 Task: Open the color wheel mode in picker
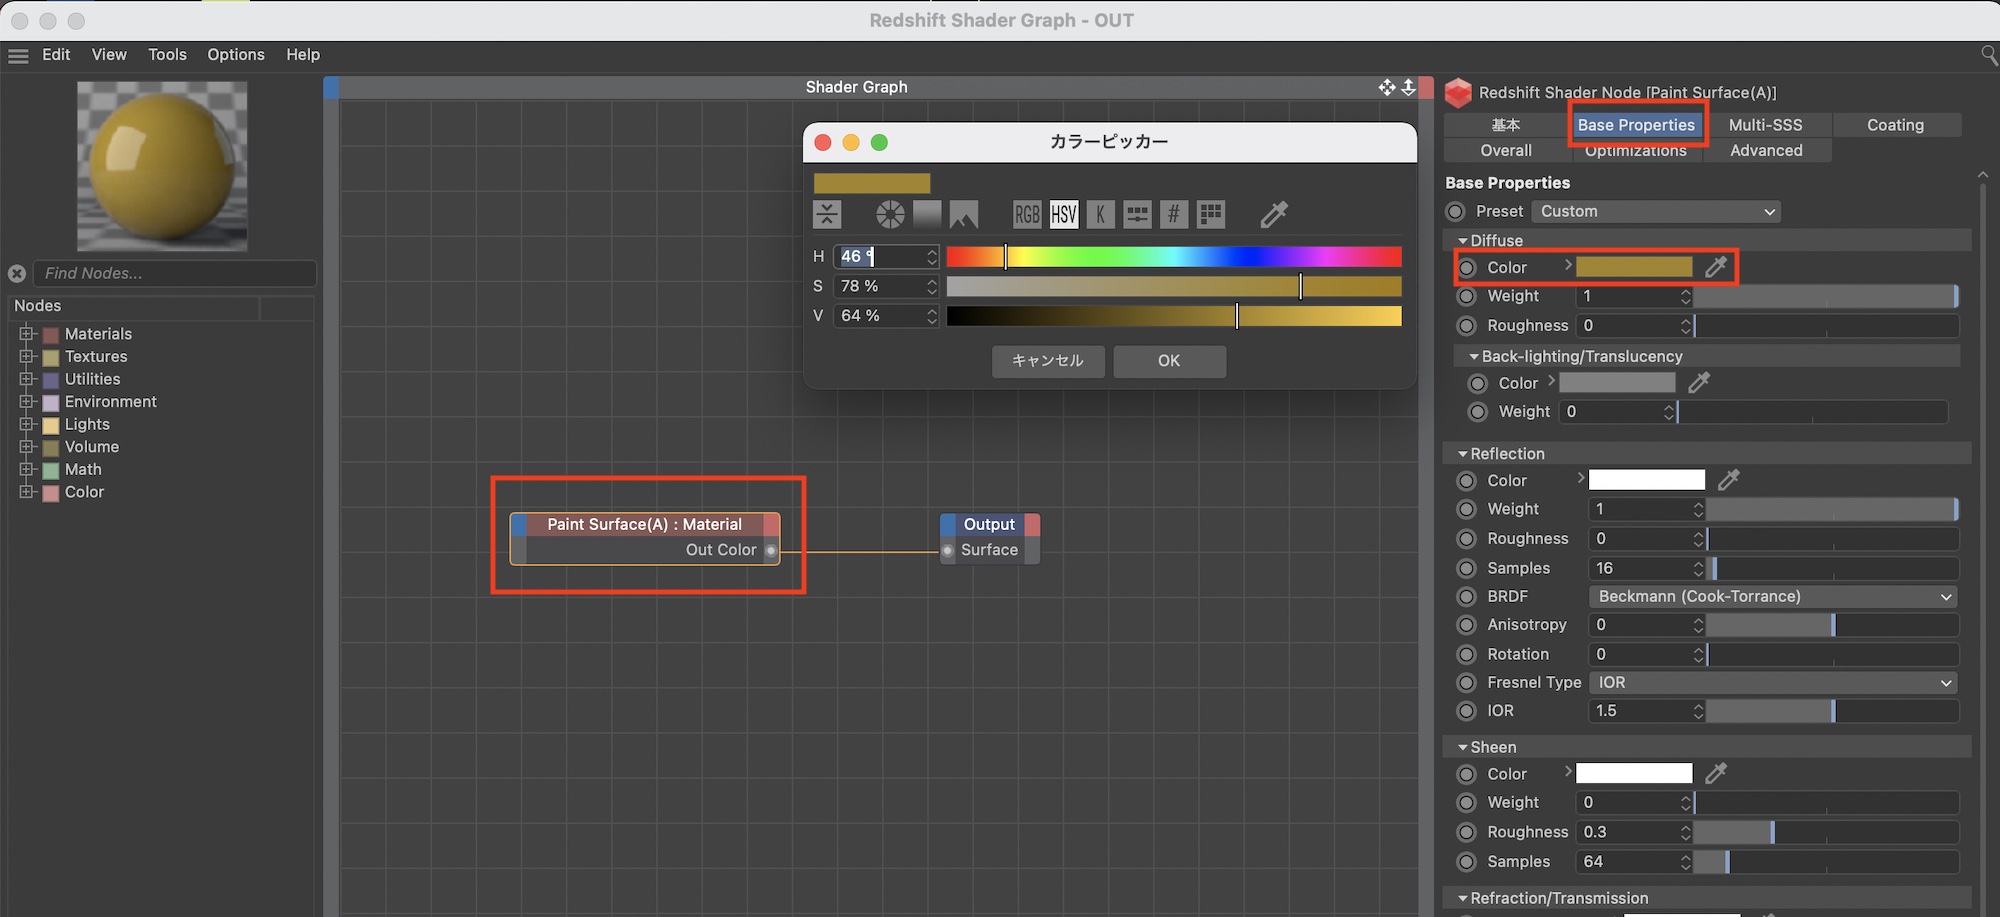[890, 214]
